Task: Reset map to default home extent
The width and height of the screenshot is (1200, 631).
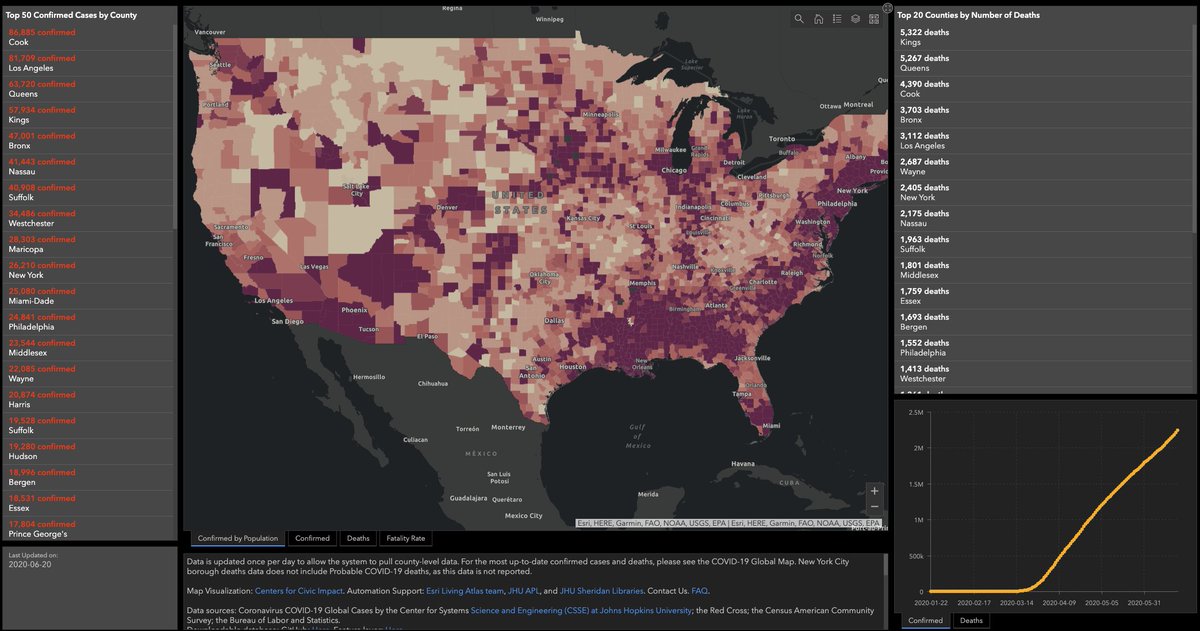Action: point(818,19)
